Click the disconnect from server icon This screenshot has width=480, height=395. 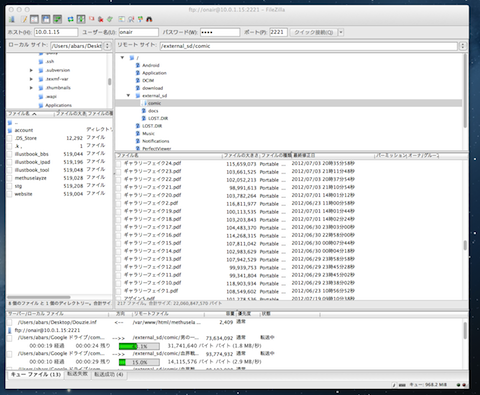(x=100, y=19)
